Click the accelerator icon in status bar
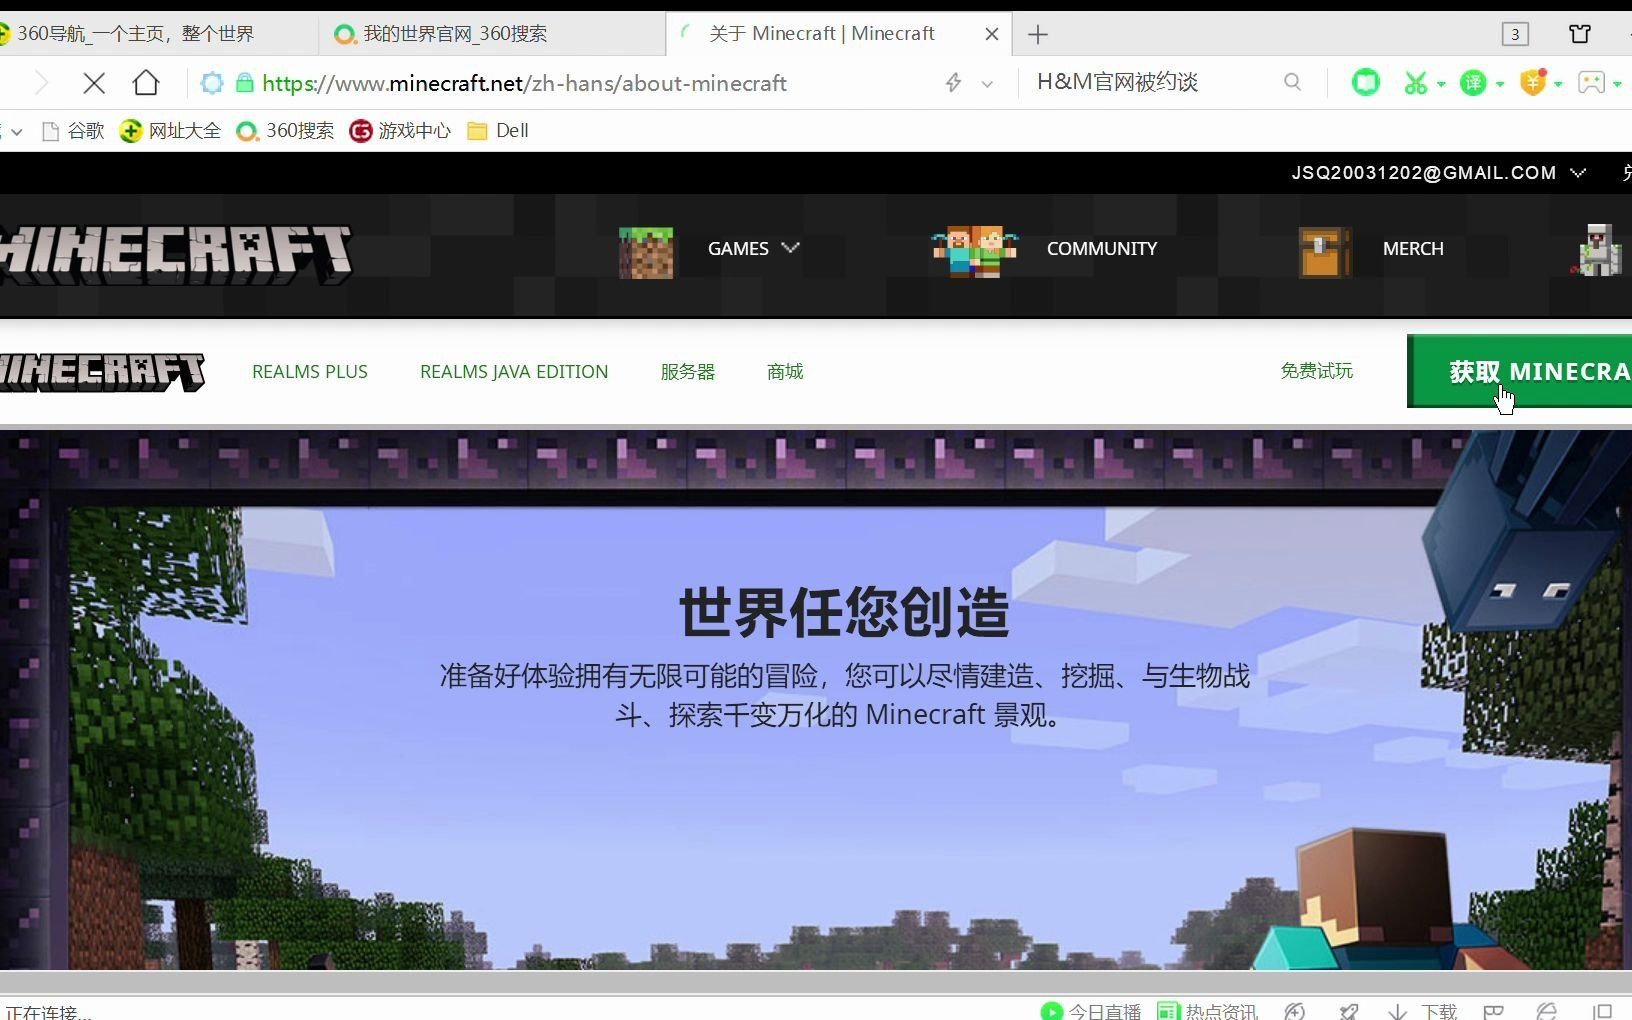Image resolution: width=1632 pixels, height=1020 pixels. click(x=1295, y=1011)
